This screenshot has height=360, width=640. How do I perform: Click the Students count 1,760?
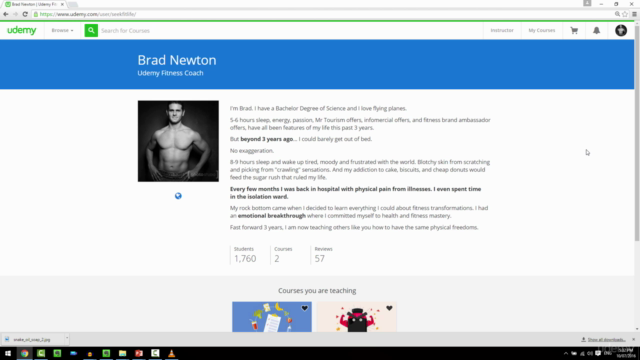pyautogui.click(x=245, y=258)
